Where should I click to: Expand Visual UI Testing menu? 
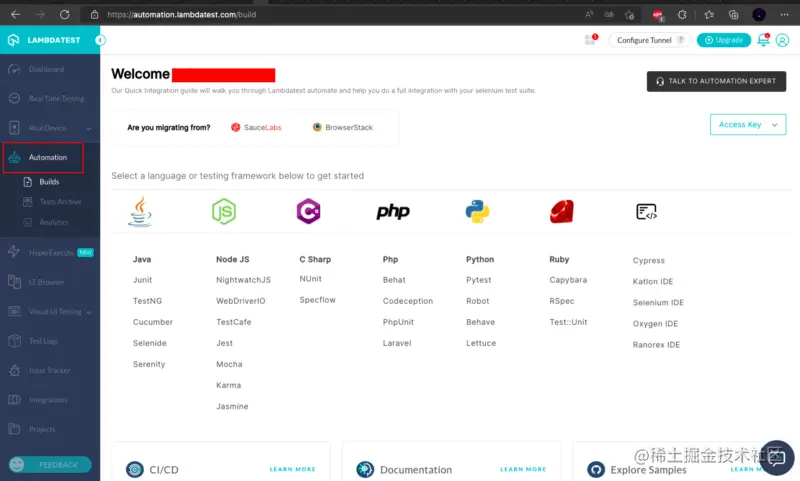point(50,312)
